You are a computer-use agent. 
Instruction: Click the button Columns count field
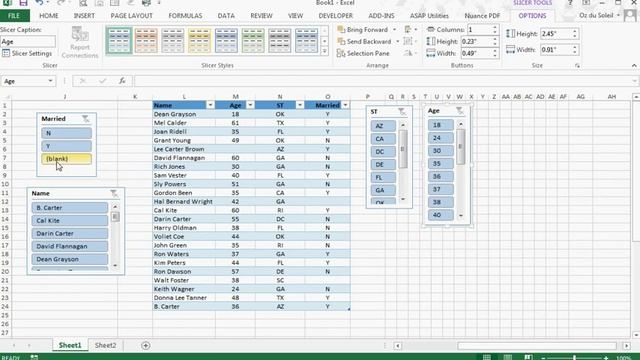[480, 30]
